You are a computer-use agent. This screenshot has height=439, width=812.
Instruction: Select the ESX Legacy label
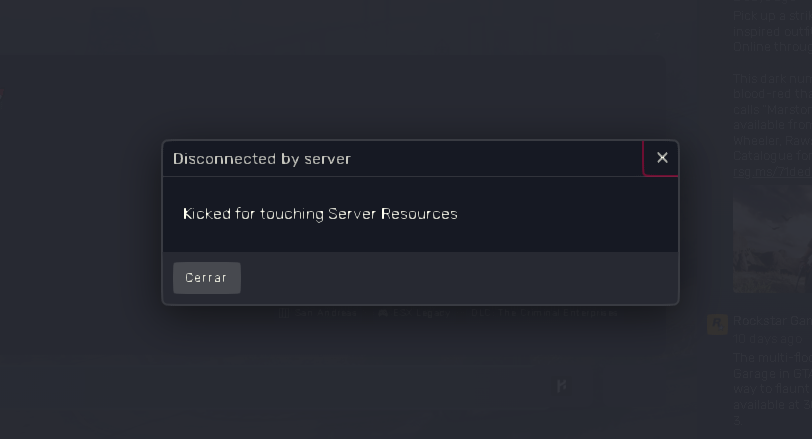click(421, 313)
